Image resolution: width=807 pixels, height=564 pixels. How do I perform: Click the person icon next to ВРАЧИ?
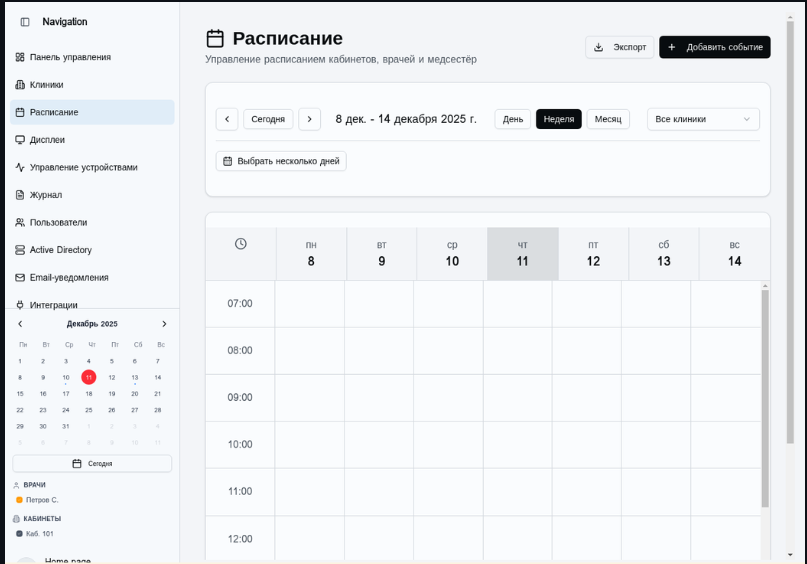(16, 485)
